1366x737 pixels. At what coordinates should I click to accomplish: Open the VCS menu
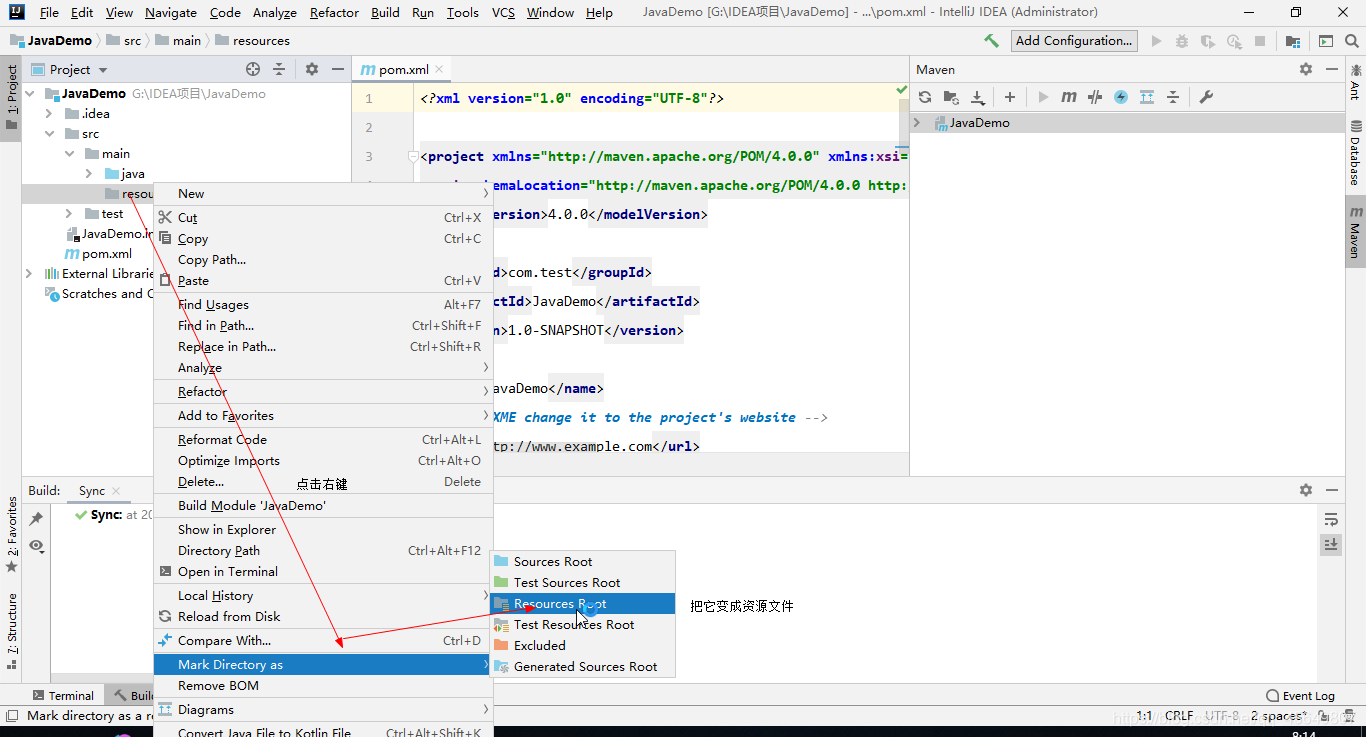(x=503, y=12)
